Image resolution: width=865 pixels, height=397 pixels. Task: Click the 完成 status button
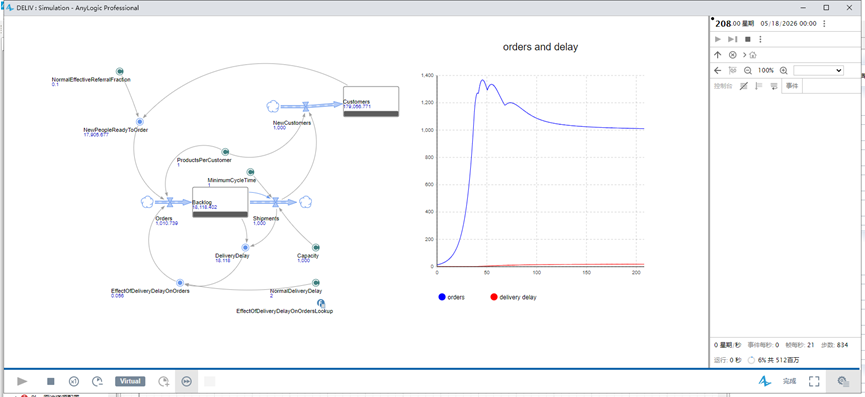tap(789, 381)
